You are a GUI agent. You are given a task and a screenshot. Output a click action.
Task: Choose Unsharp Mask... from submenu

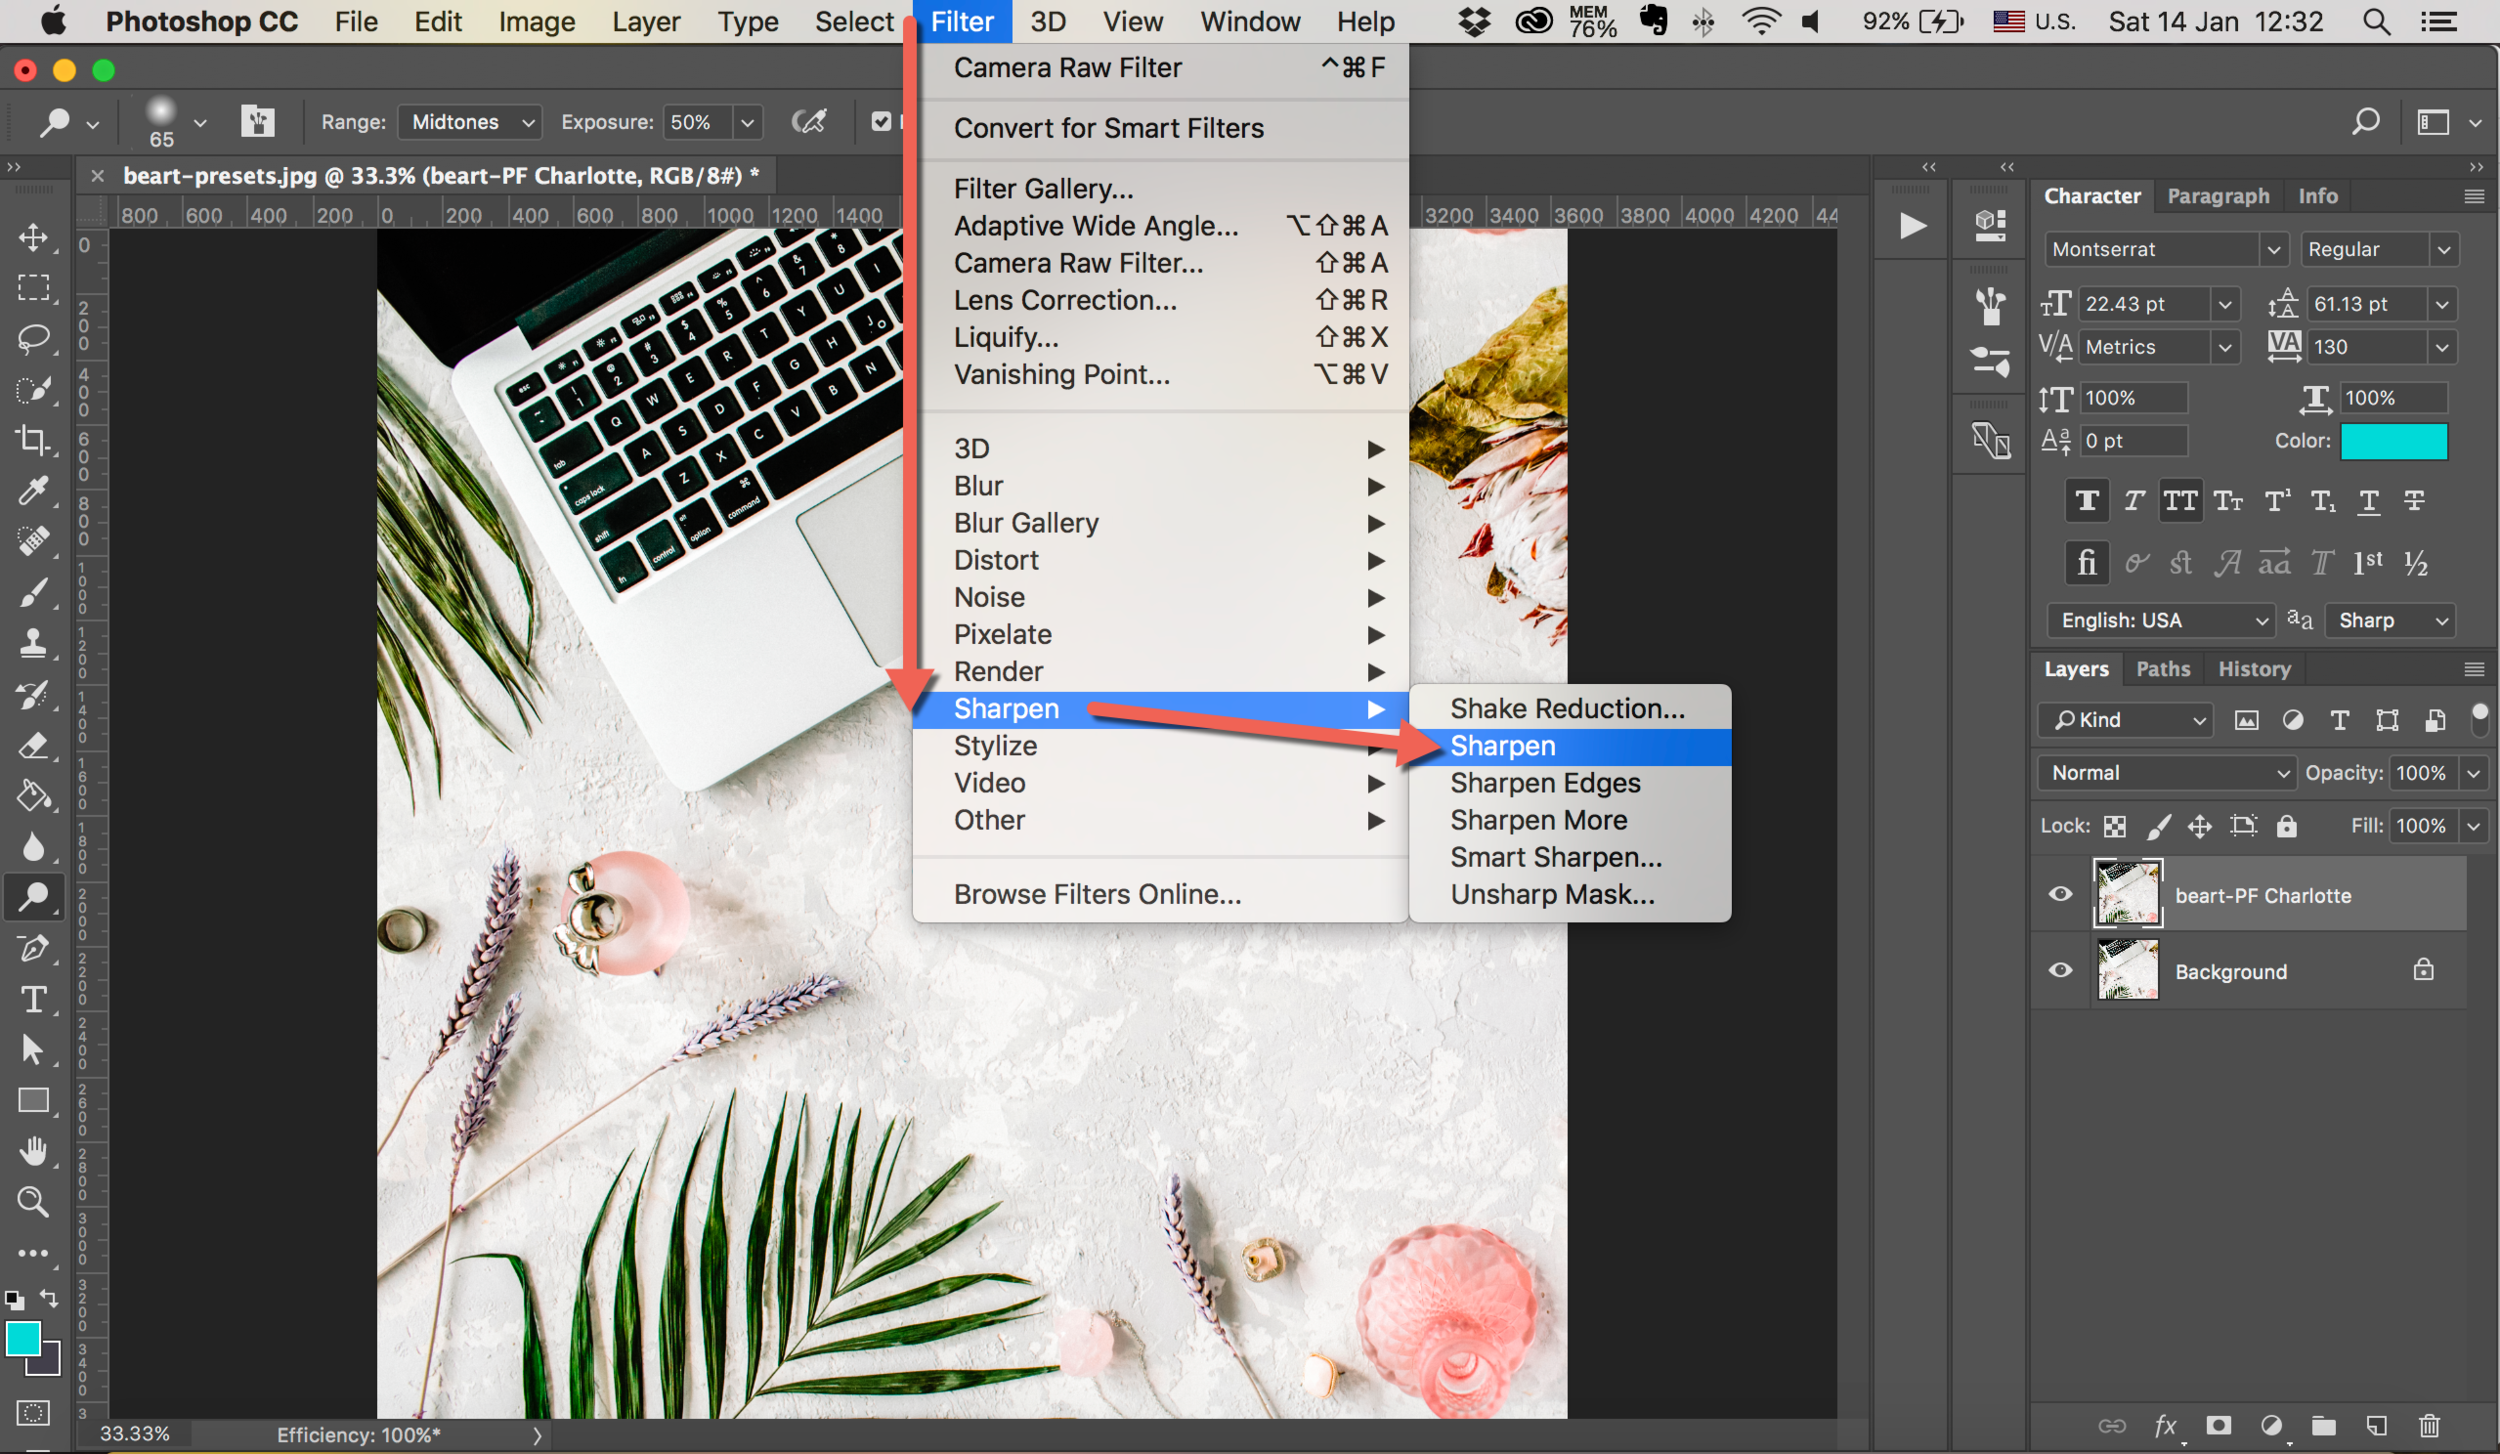point(1570,894)
